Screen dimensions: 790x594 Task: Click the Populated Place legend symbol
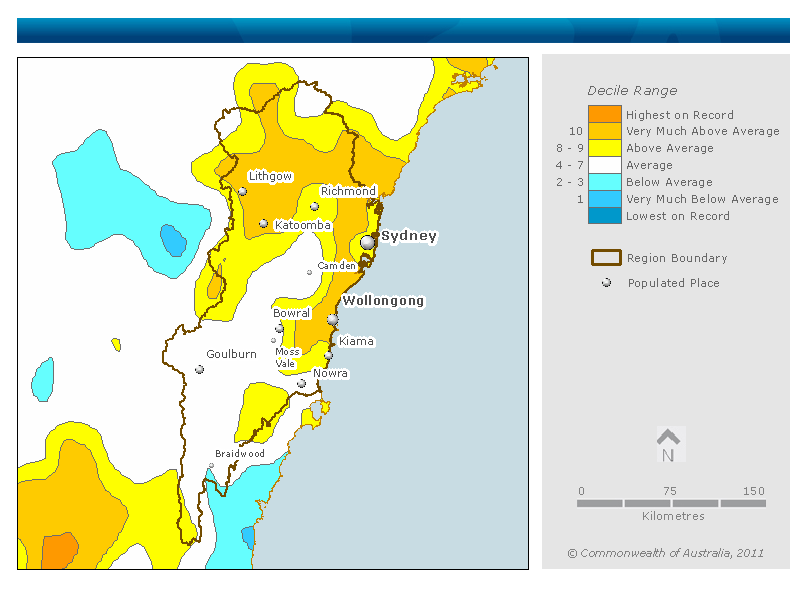(x=606, y=283)
